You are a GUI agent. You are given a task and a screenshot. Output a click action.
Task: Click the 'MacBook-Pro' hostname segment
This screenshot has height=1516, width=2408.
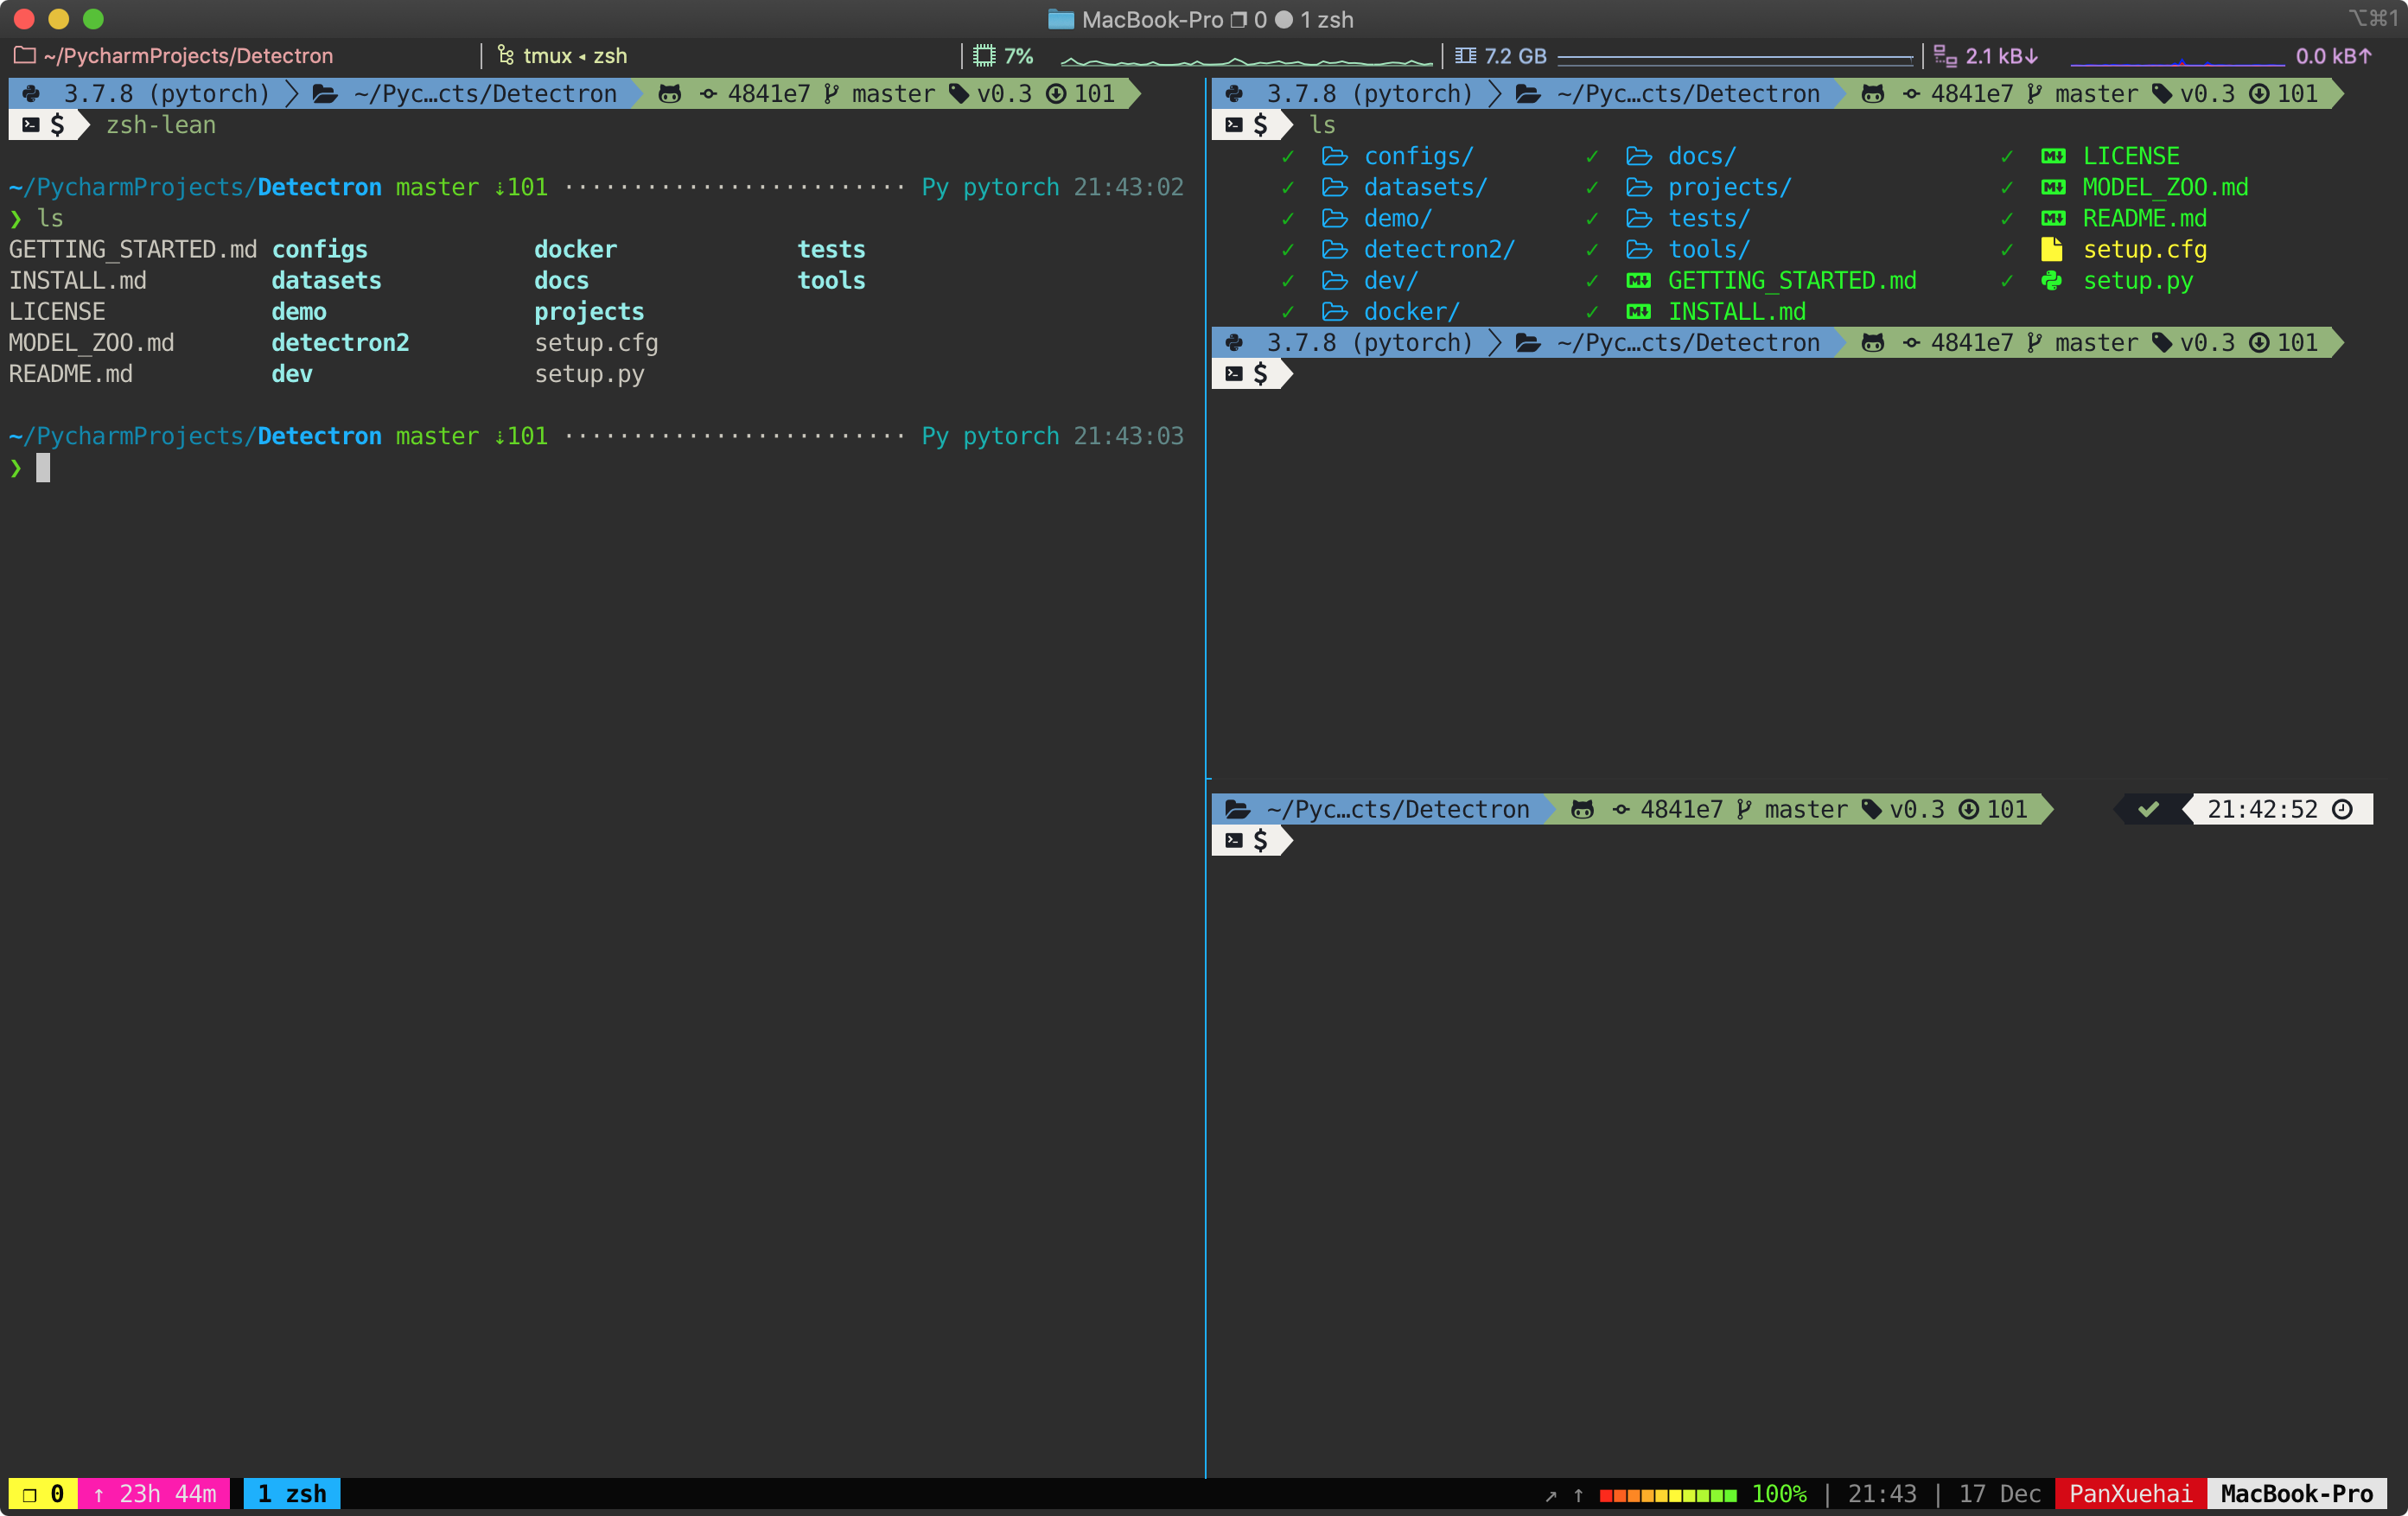tap(2296, 1493)
